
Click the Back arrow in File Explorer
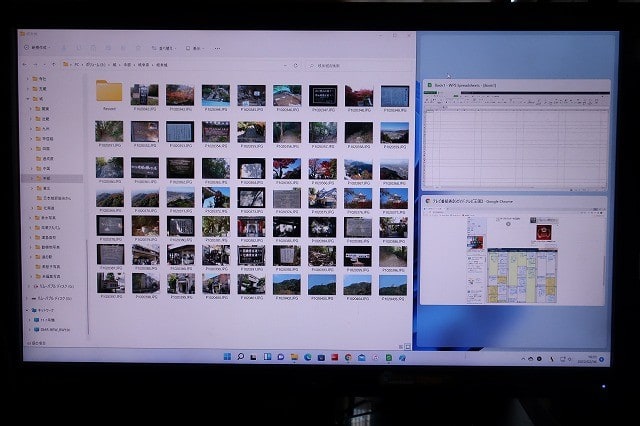[x=26, y=64]
